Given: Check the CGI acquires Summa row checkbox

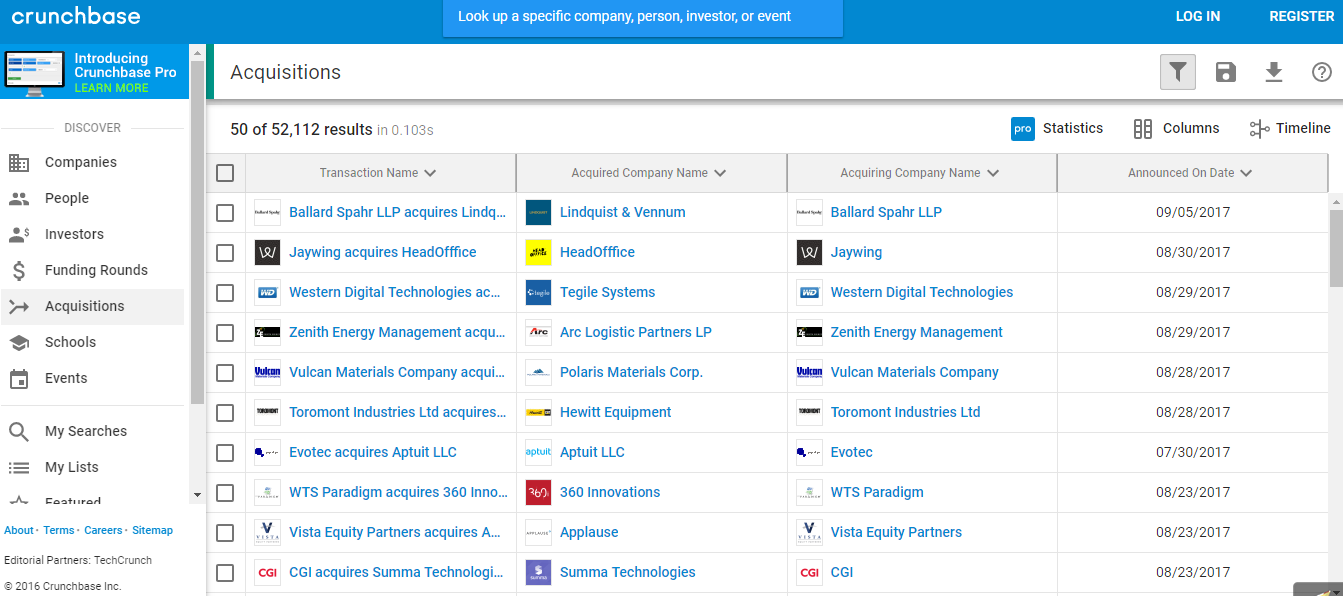Looking at the screenshot, I should (225, 572).
